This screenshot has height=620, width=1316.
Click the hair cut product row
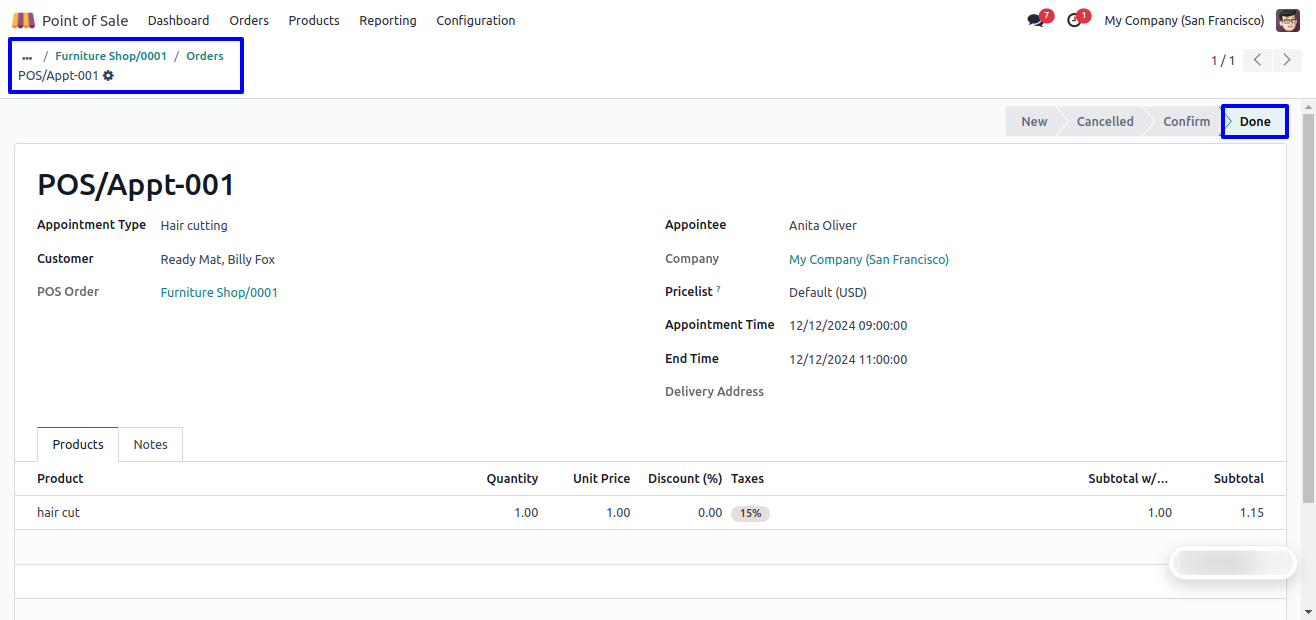(x=58, y=513)
